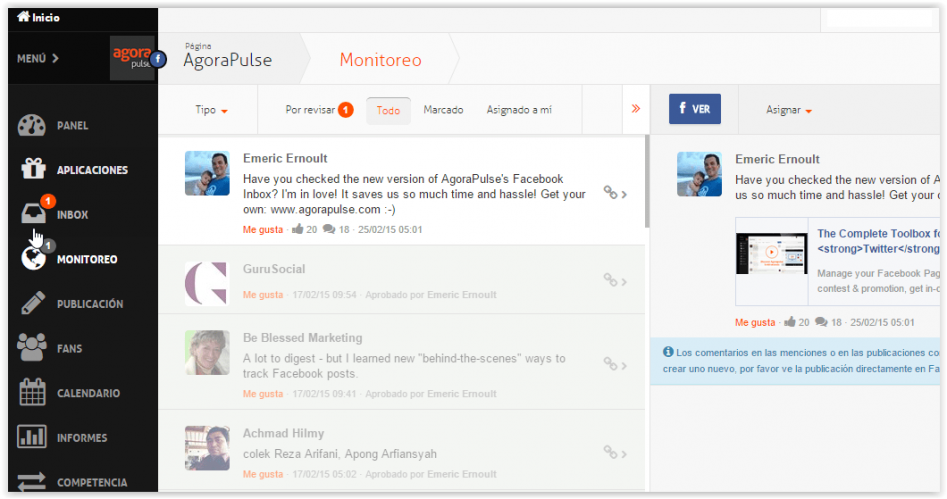Click the Achmad Hilmy avatar
This screenshot has height=499, width=947.
[207, 448]
